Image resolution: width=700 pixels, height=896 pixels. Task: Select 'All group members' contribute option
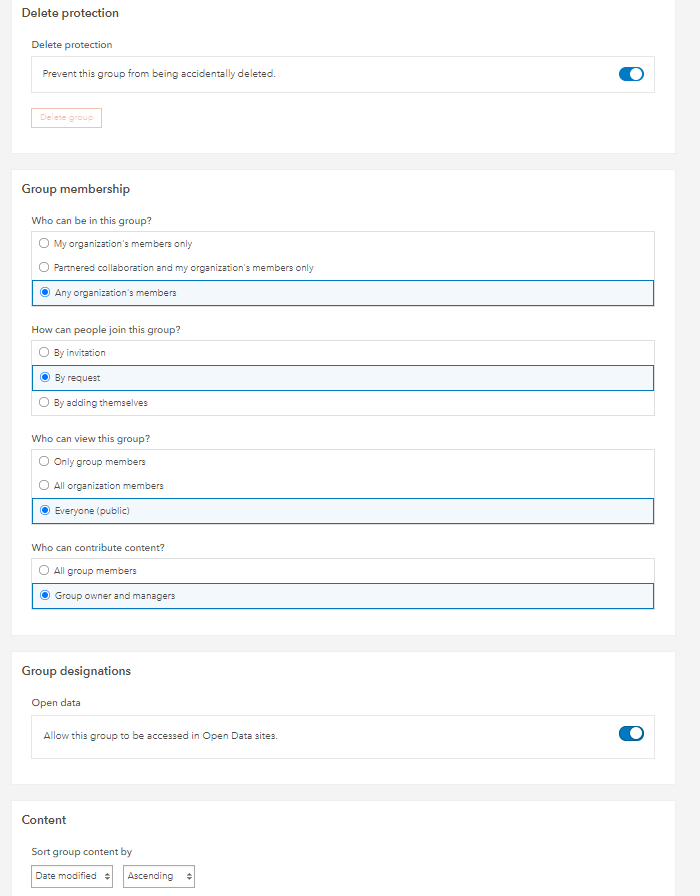click(x=44, y=571)
